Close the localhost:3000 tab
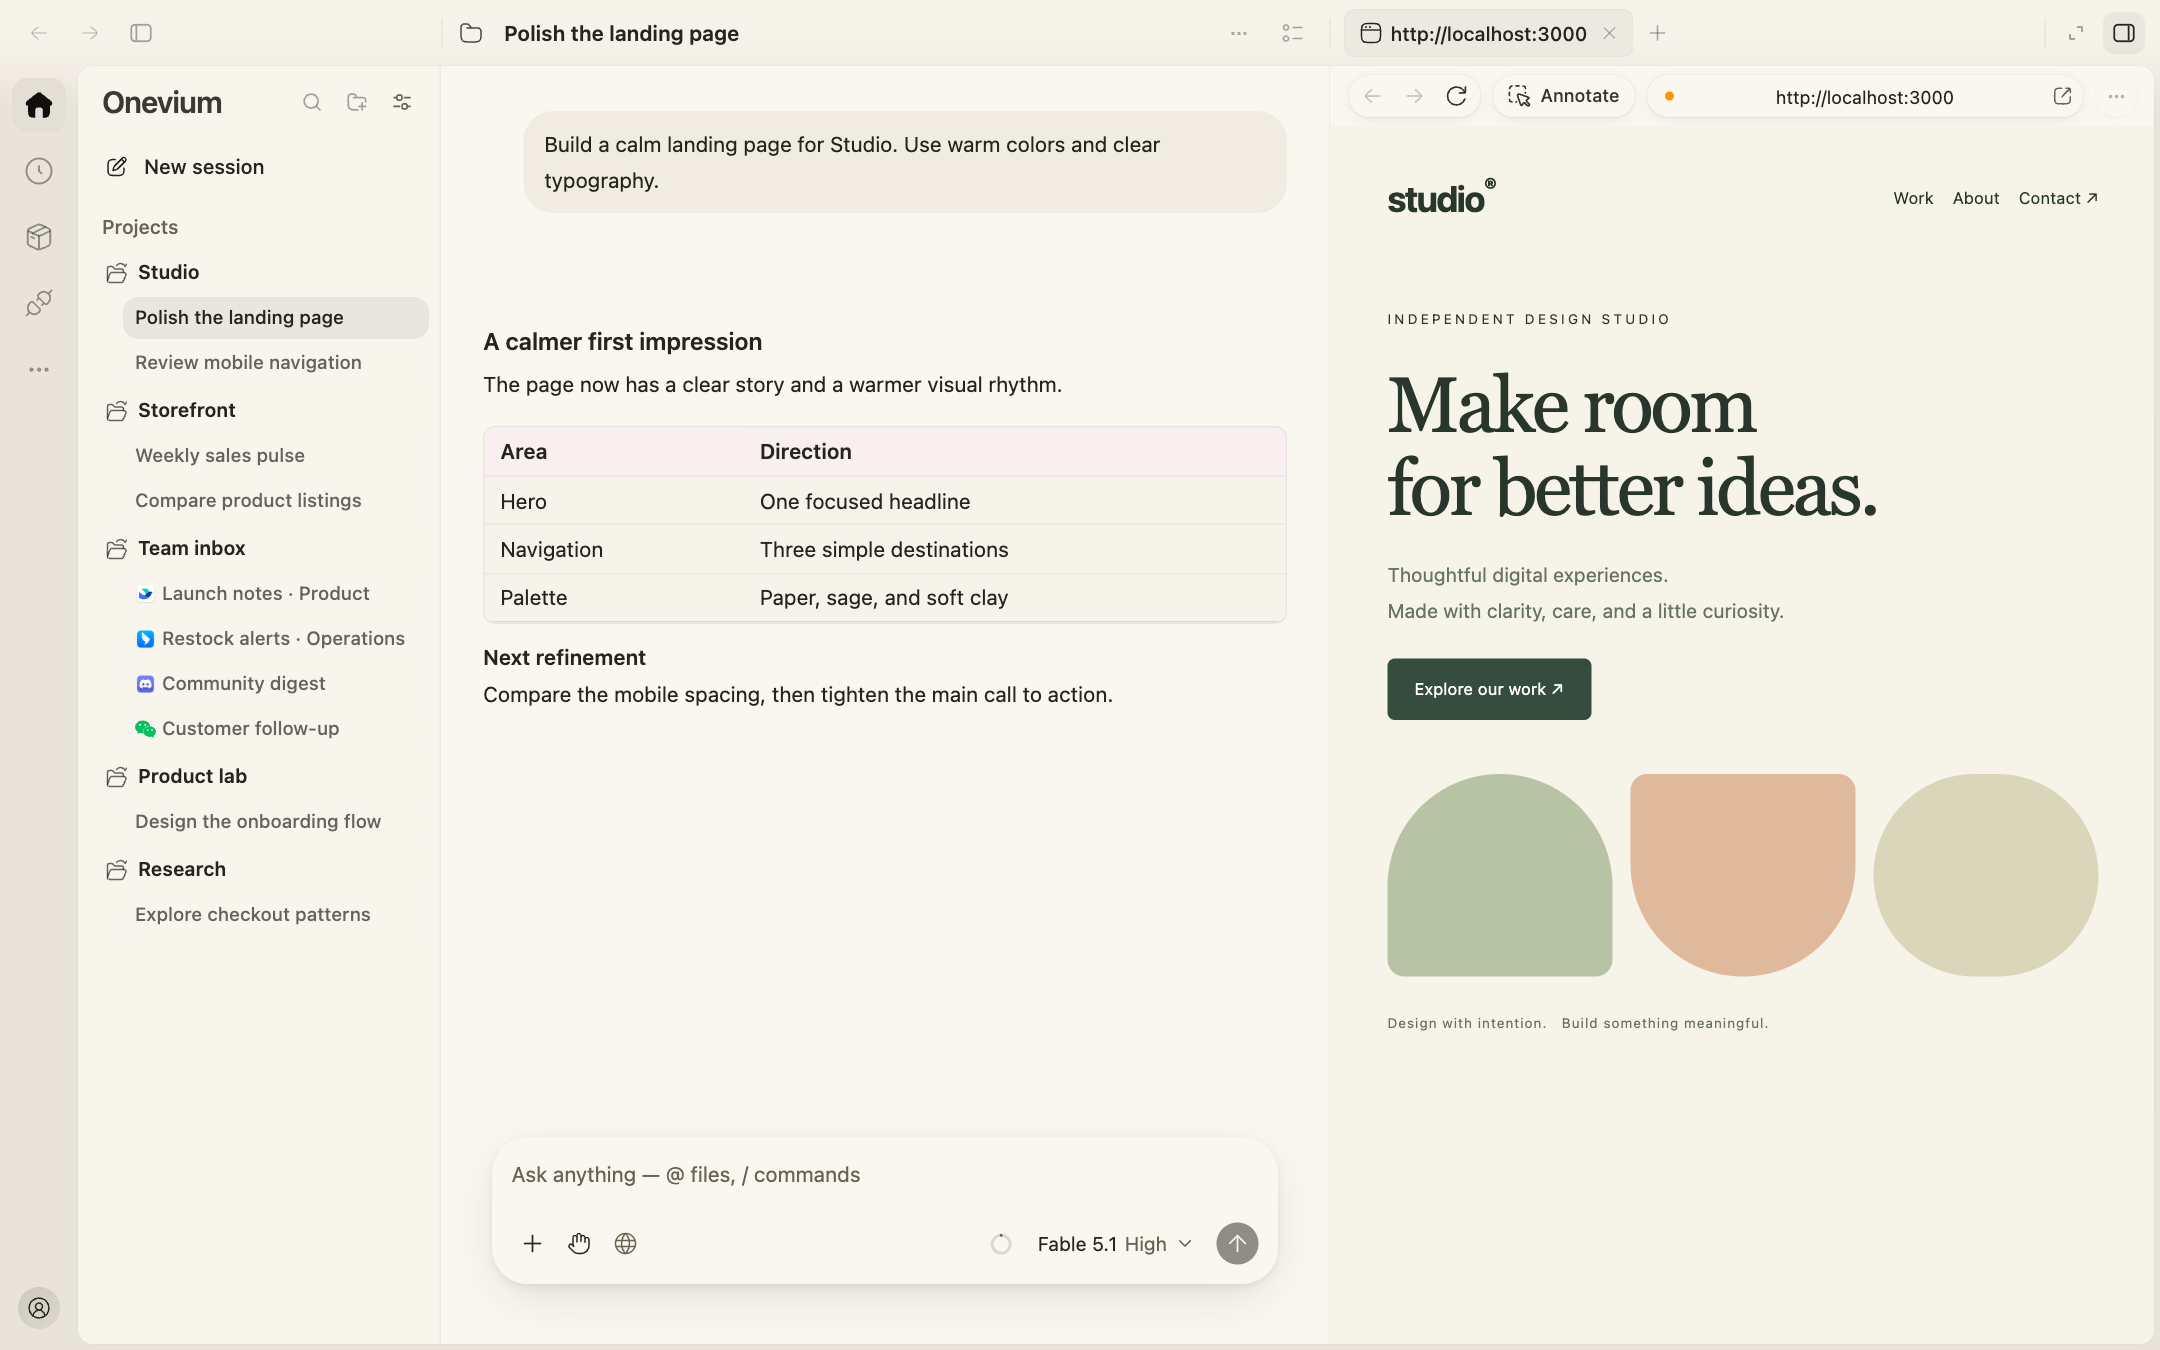 pyautogui.click(x=1609, y=33)
